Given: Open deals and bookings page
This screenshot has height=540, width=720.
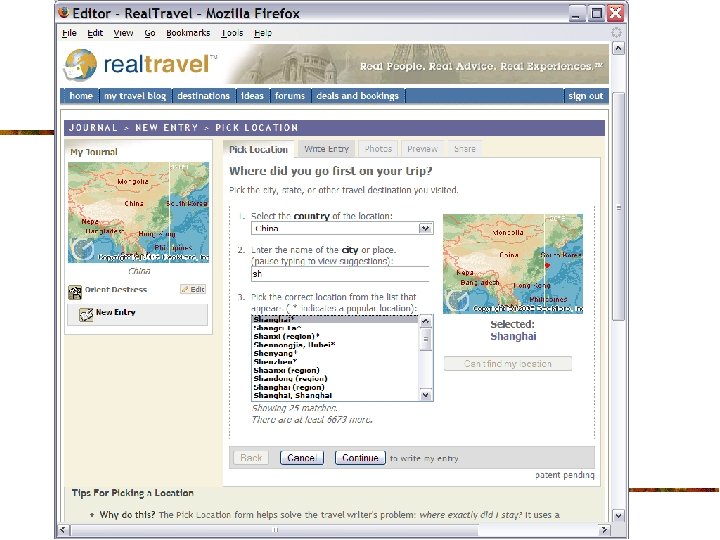Looking at the screenshot, I should point(358,96).
